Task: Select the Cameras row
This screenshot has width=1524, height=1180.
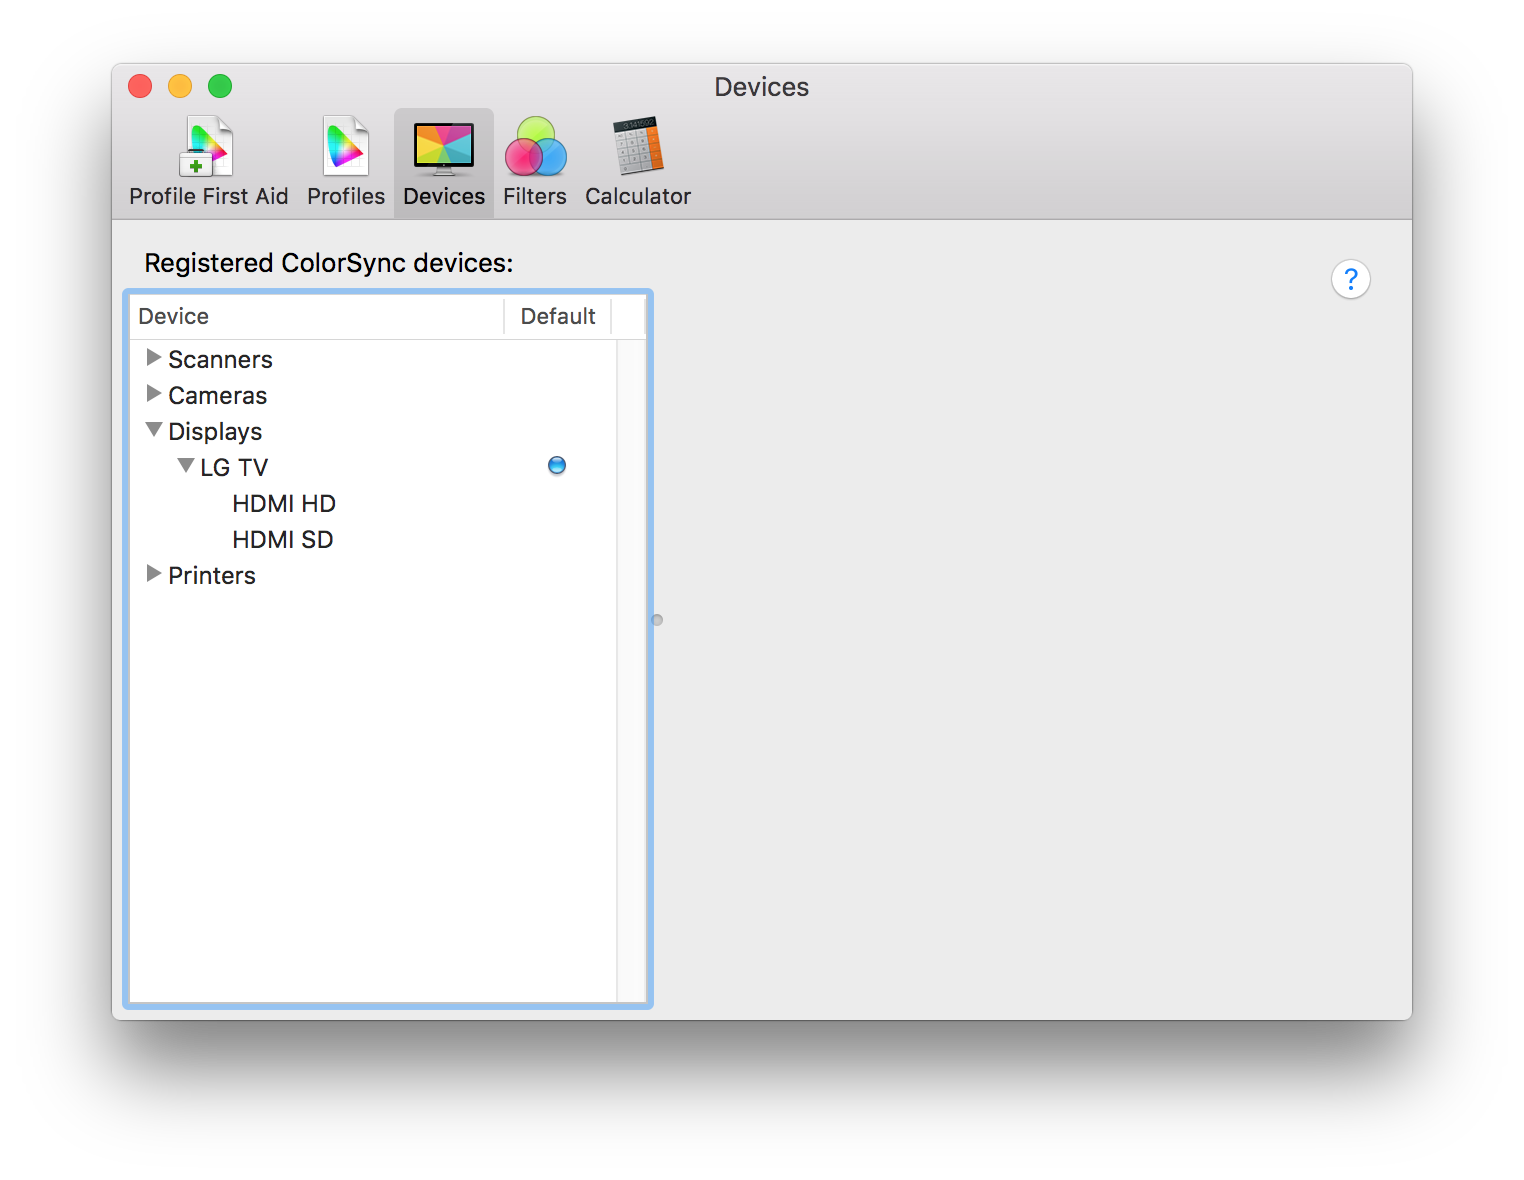Action: tap(373, 395)
